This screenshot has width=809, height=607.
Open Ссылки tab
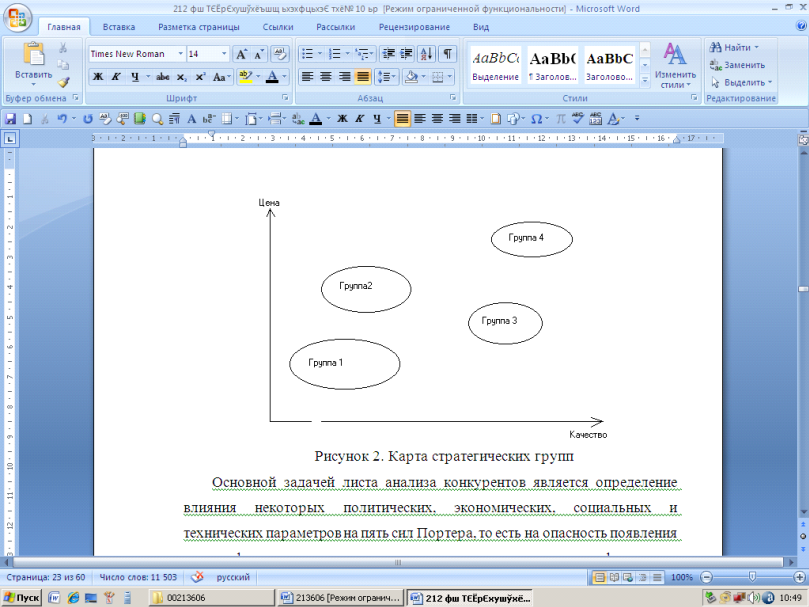pyautogui.click(x=278, y=27)
